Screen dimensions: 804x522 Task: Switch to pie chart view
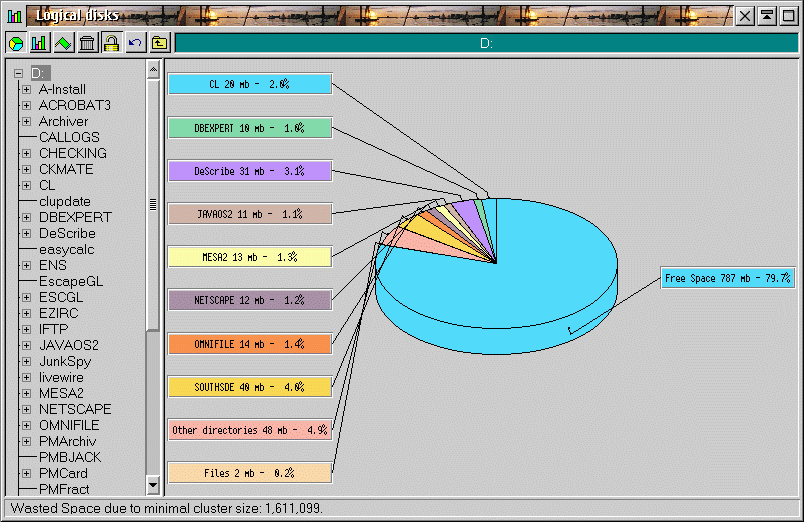(17, 43)
